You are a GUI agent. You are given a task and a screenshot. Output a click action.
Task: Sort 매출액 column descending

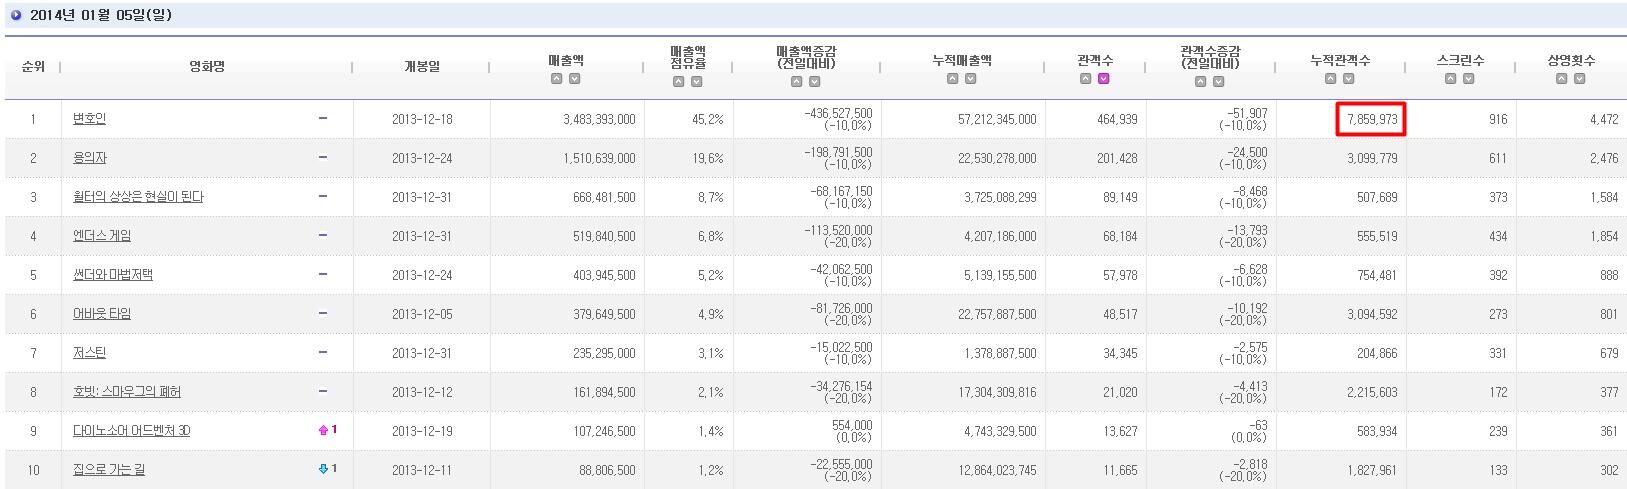pos(575,79)
